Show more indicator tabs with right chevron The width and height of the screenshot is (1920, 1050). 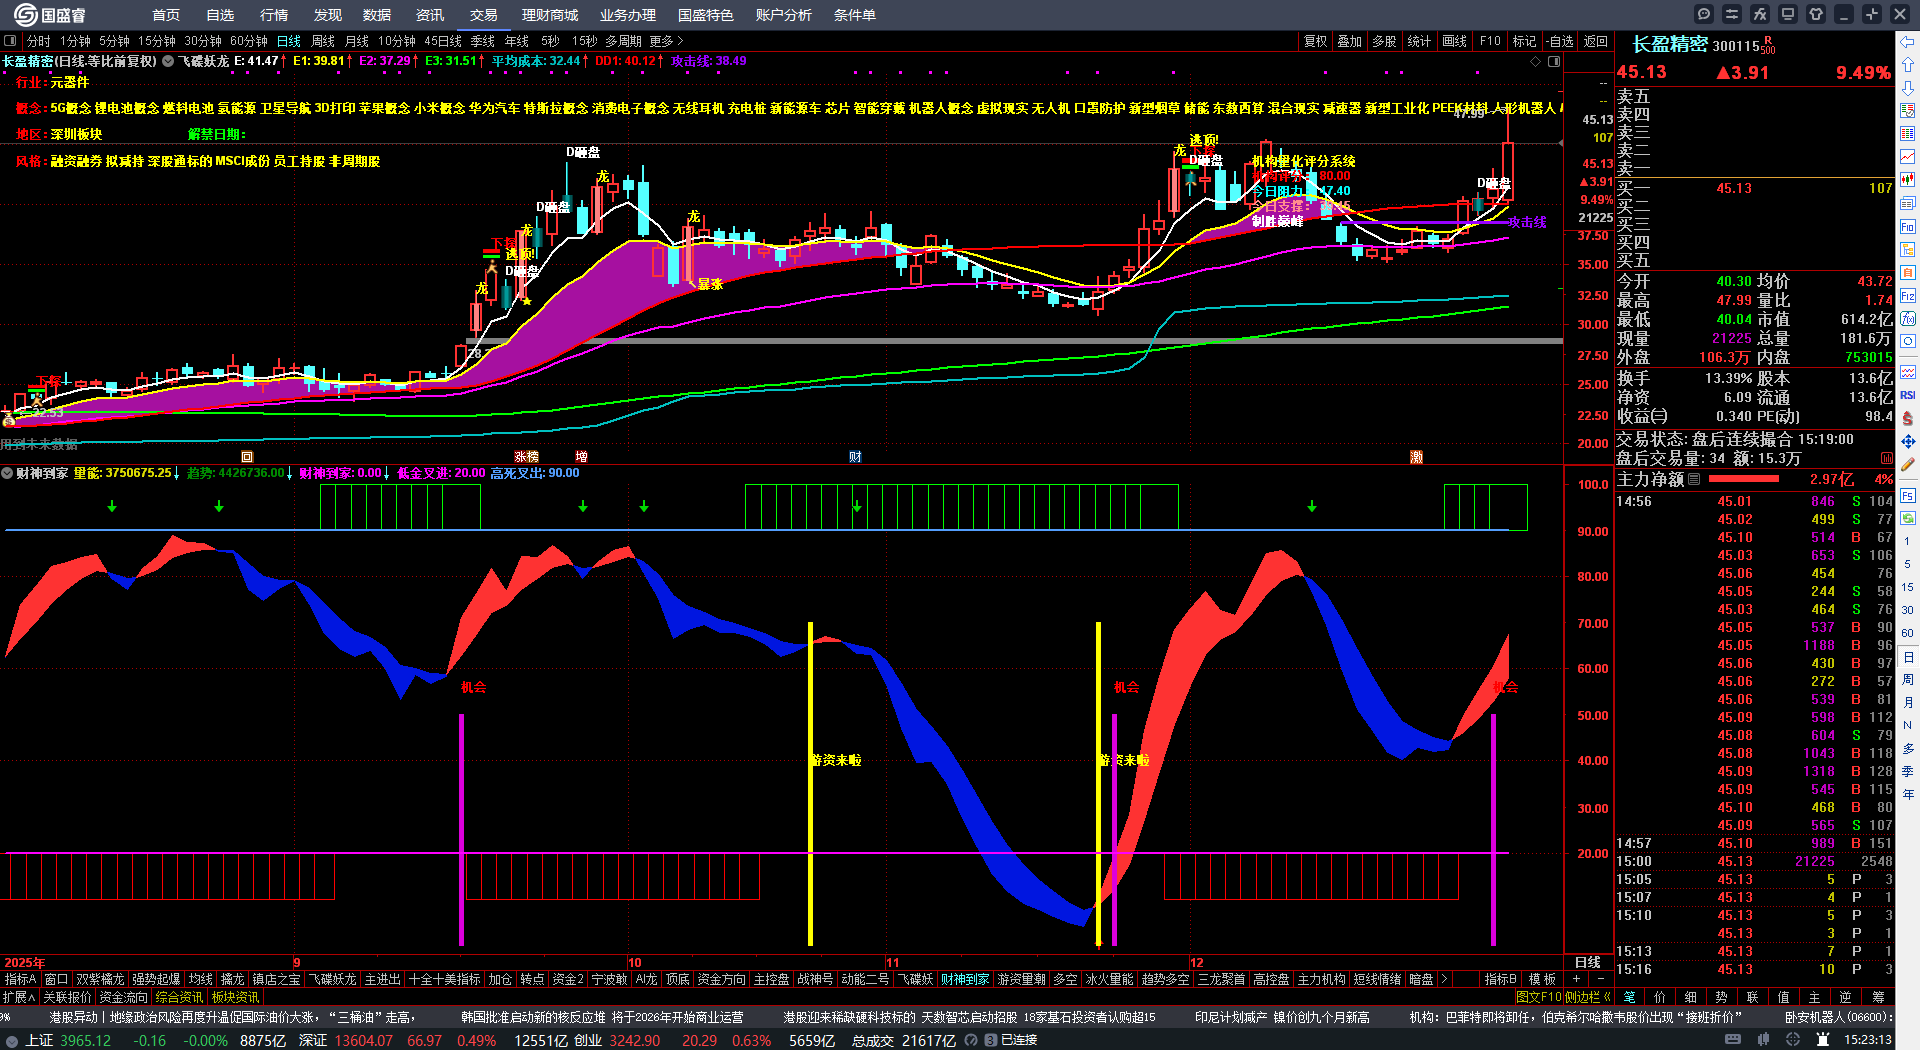click(1444, 979)
